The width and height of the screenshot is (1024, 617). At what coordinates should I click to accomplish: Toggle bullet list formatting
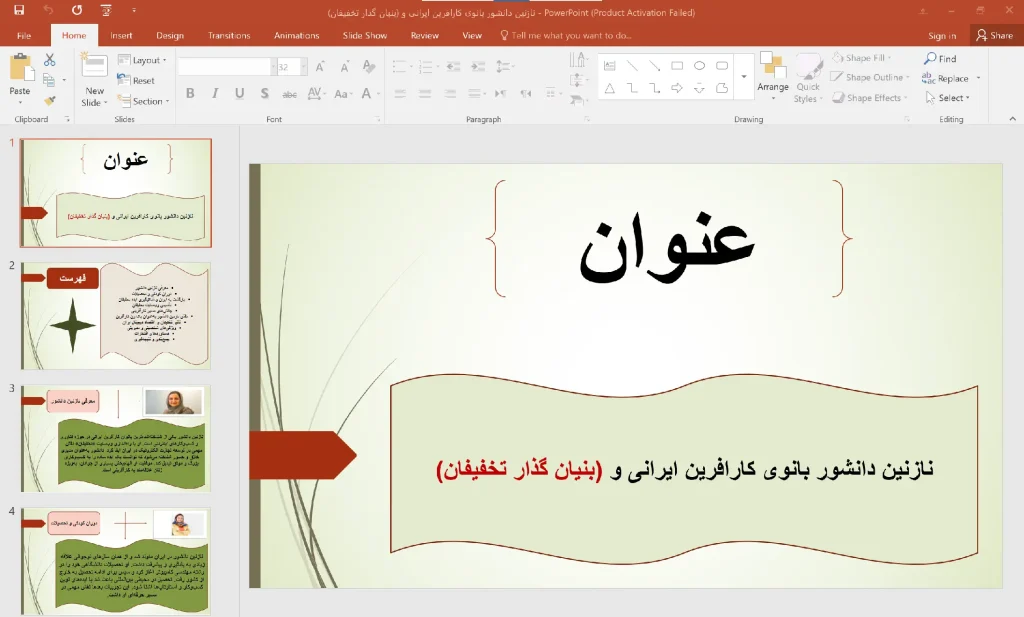(x=400, y=64)
